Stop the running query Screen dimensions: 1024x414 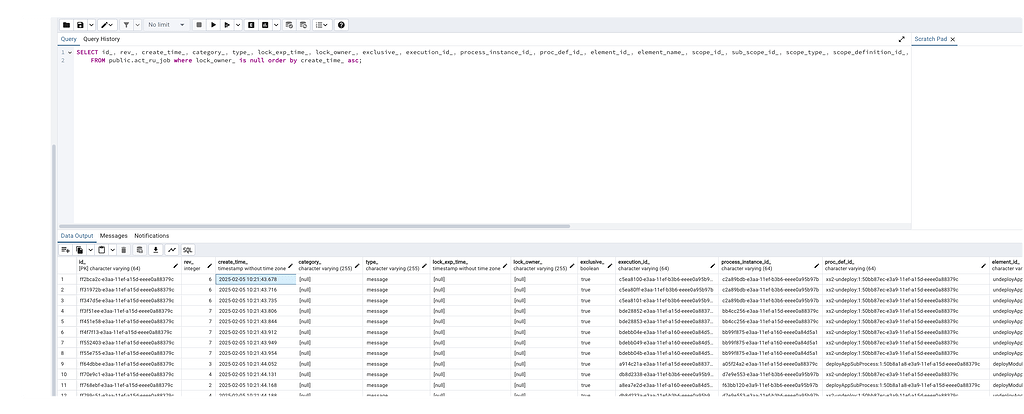tap(200, 24)
